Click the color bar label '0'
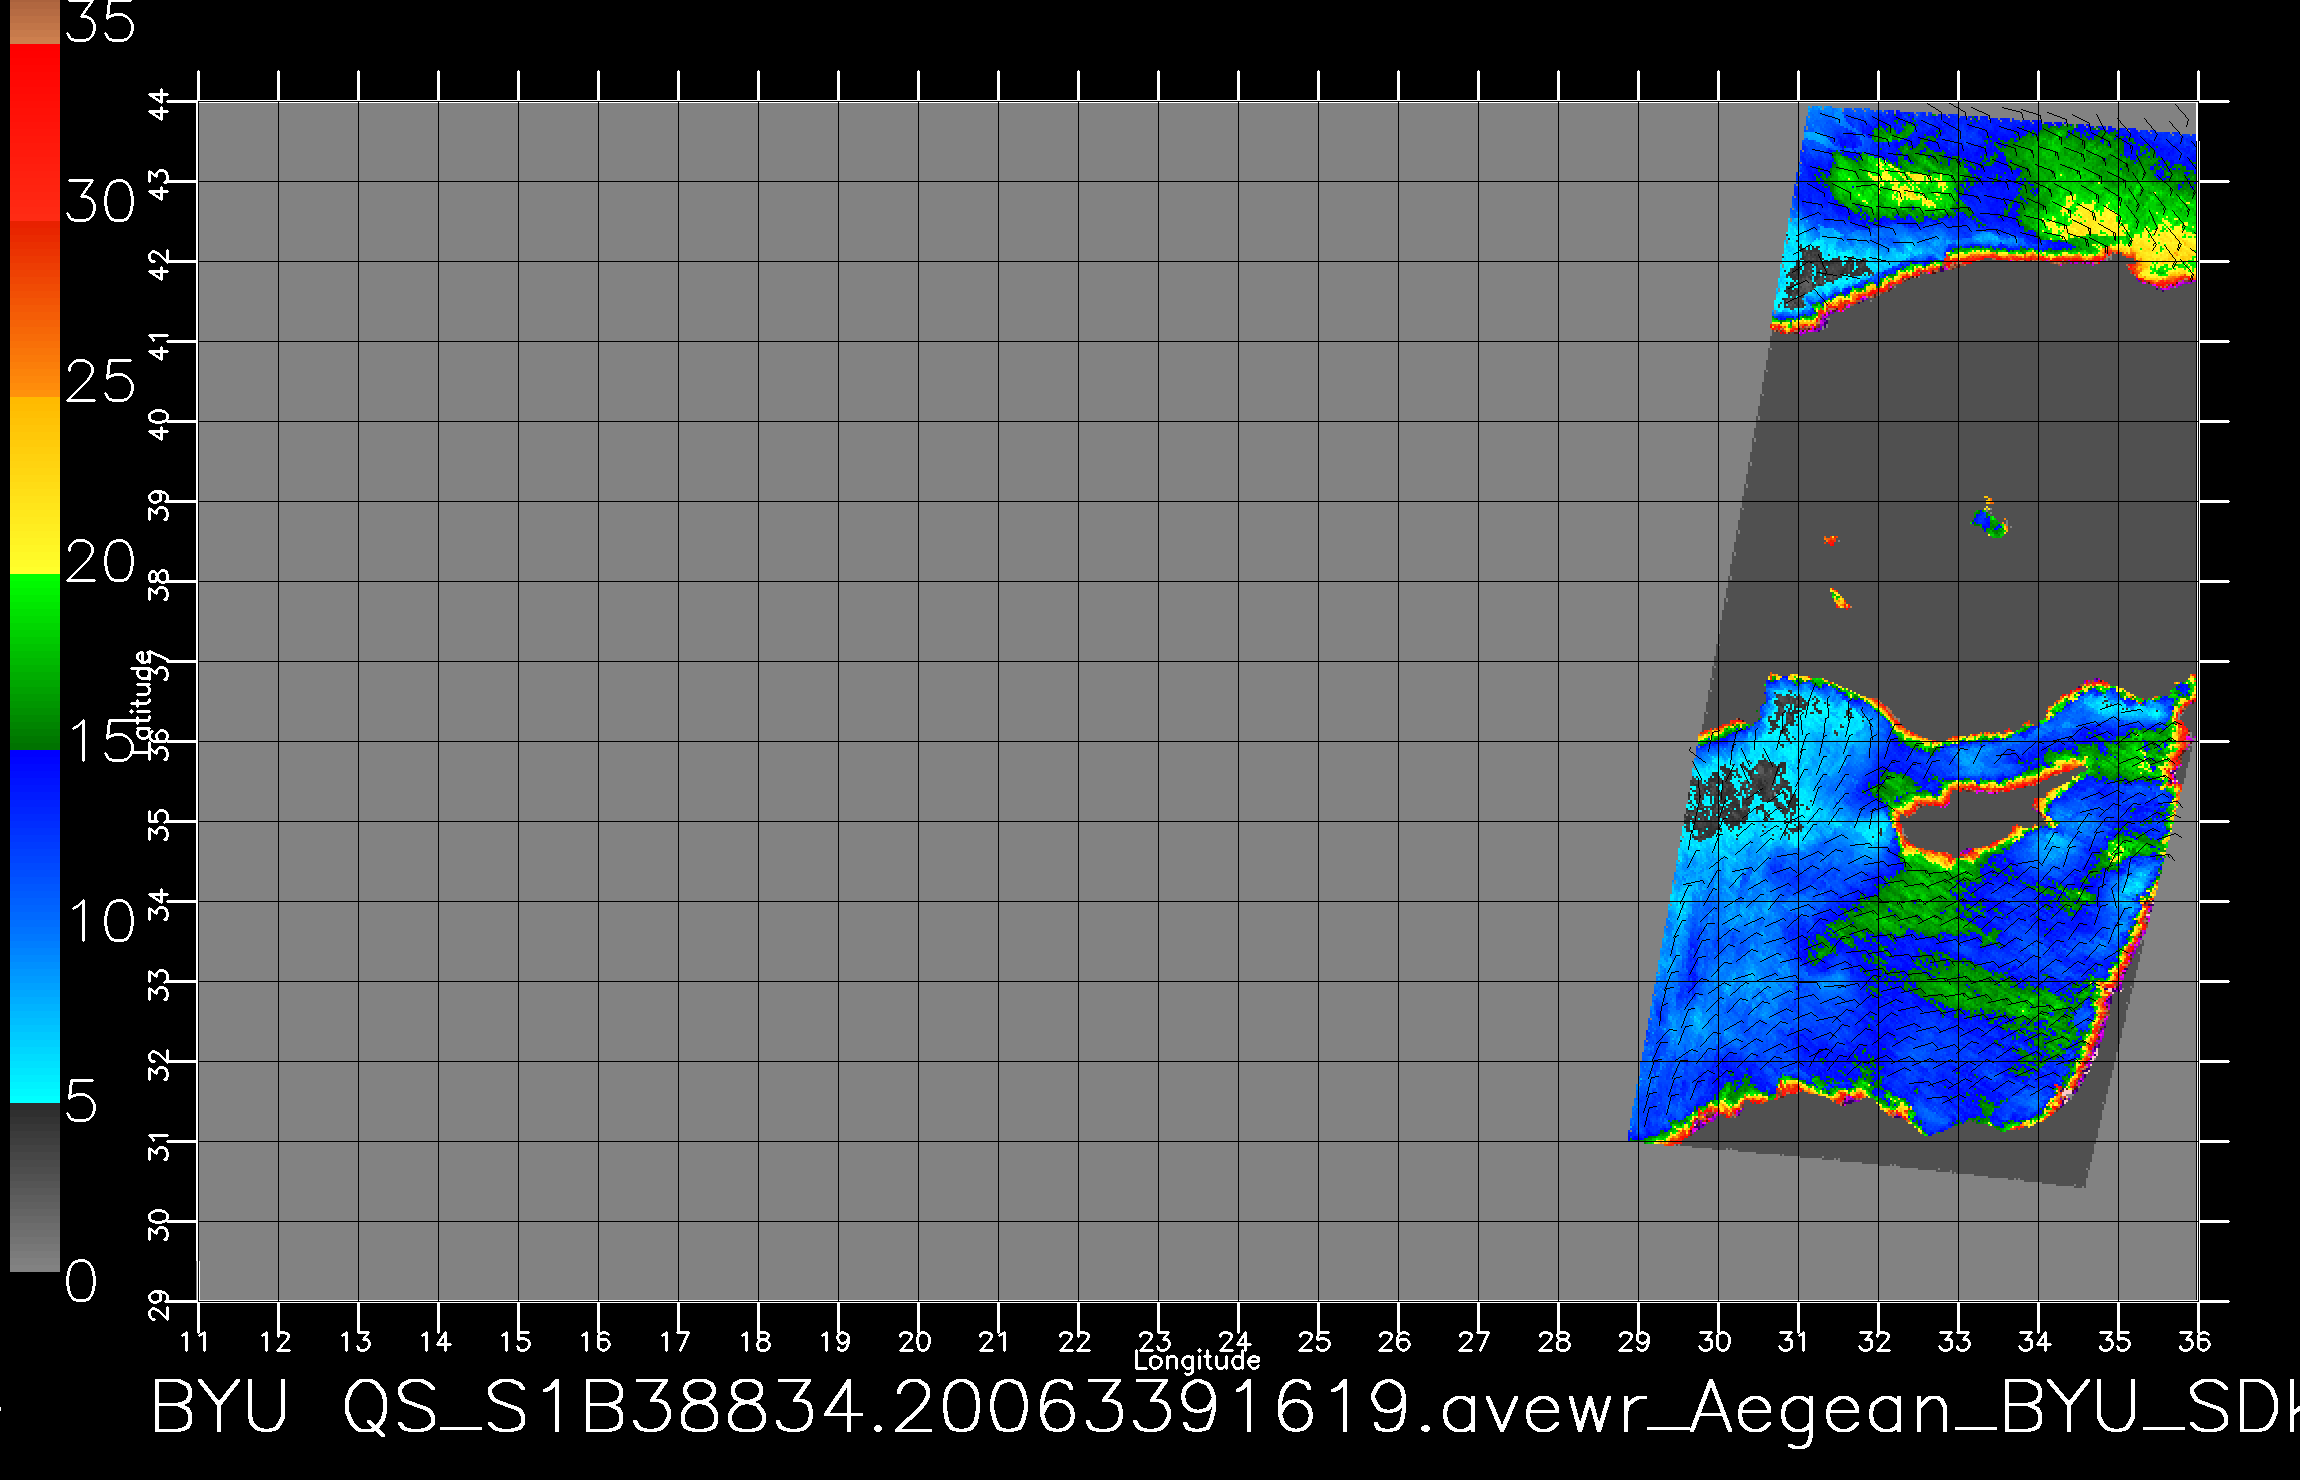2300x1480 pixels. pyautogui.click(x=82, y=1281)
